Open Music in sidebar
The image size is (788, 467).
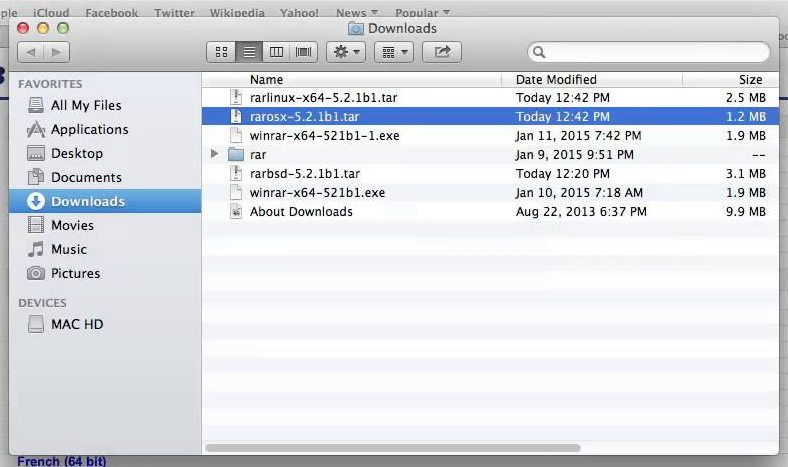[x=105, y=249]
